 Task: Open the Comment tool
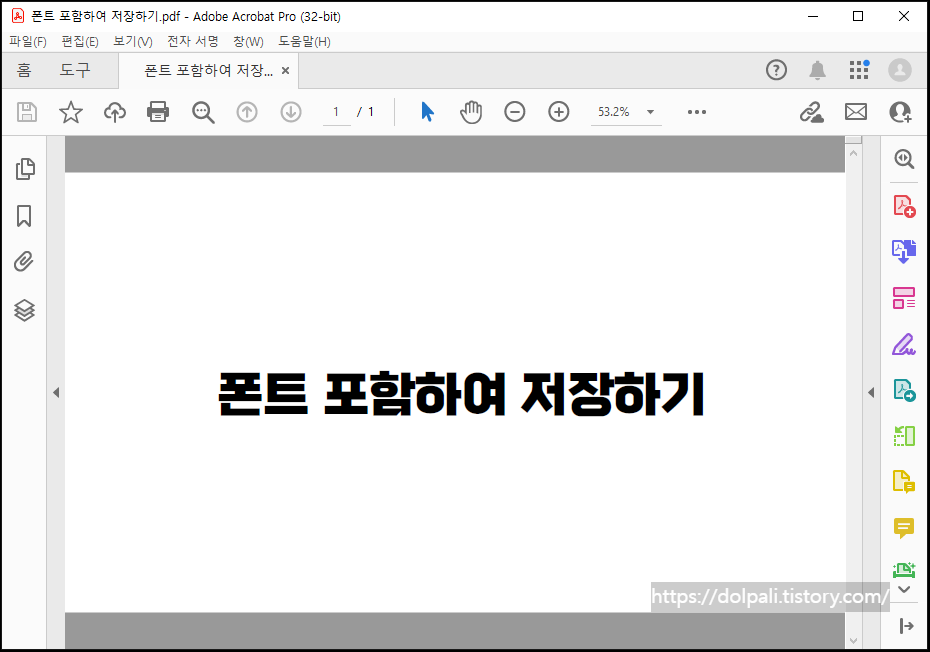(903, 527)
